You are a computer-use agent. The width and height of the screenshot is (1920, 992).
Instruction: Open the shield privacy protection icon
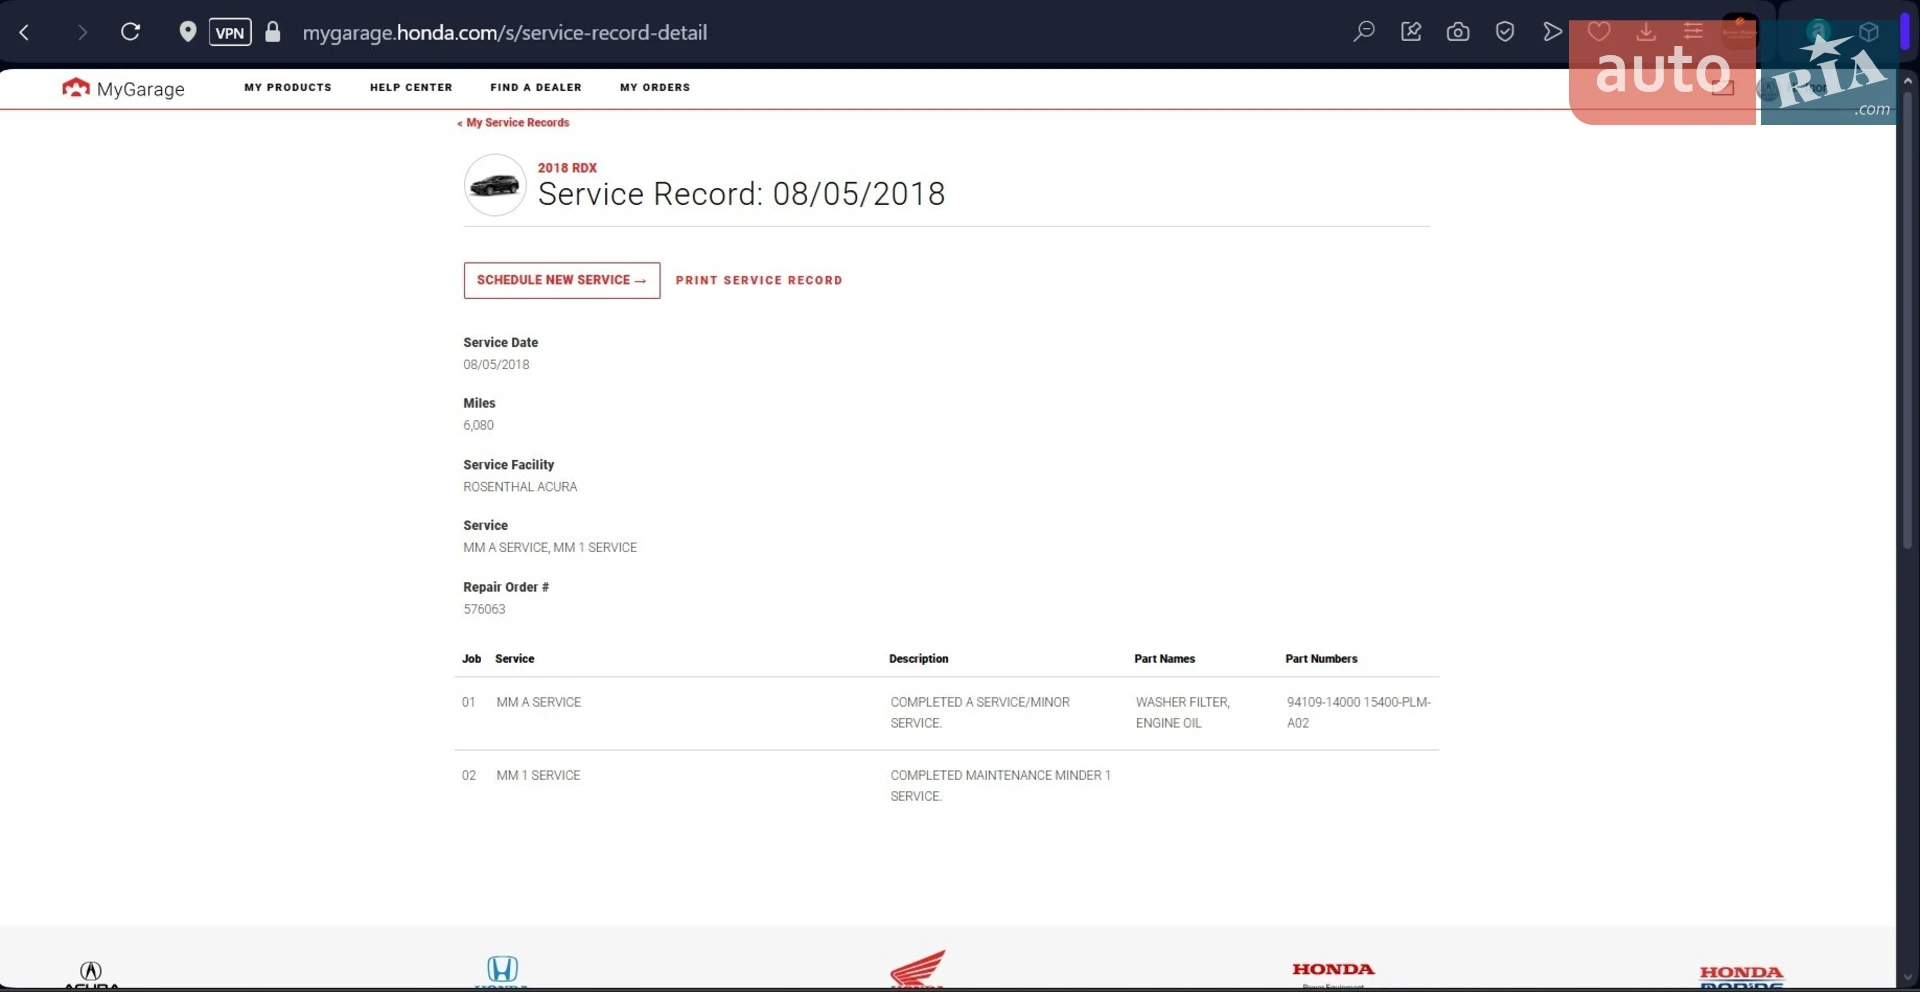point(1505,32)
